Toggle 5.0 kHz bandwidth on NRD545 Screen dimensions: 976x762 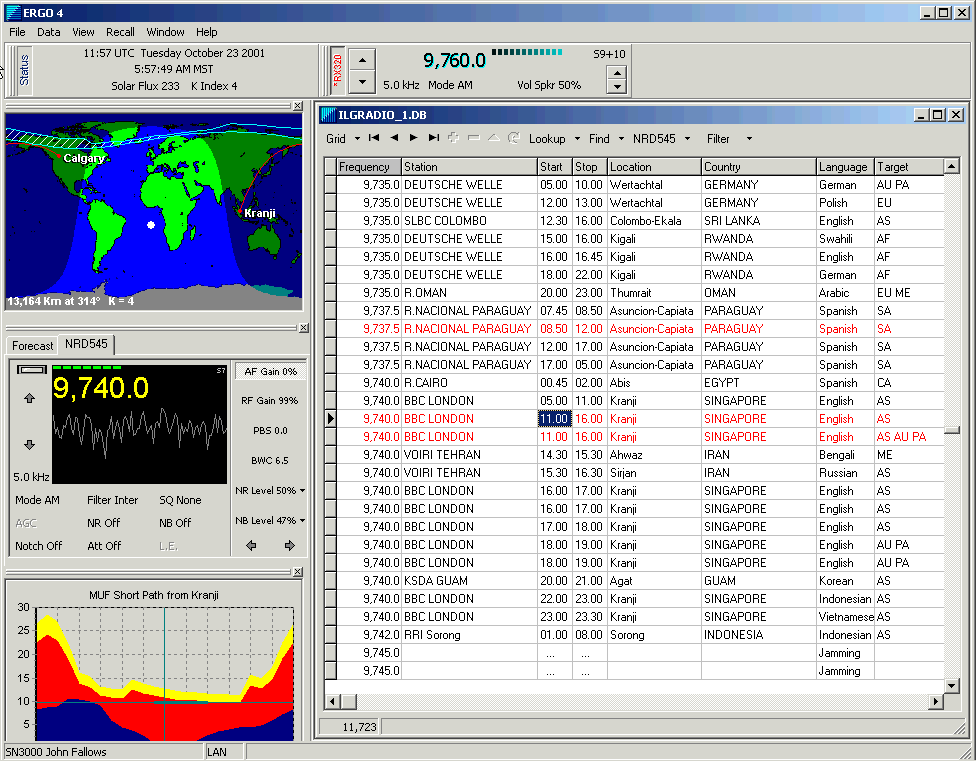[31, 477]
